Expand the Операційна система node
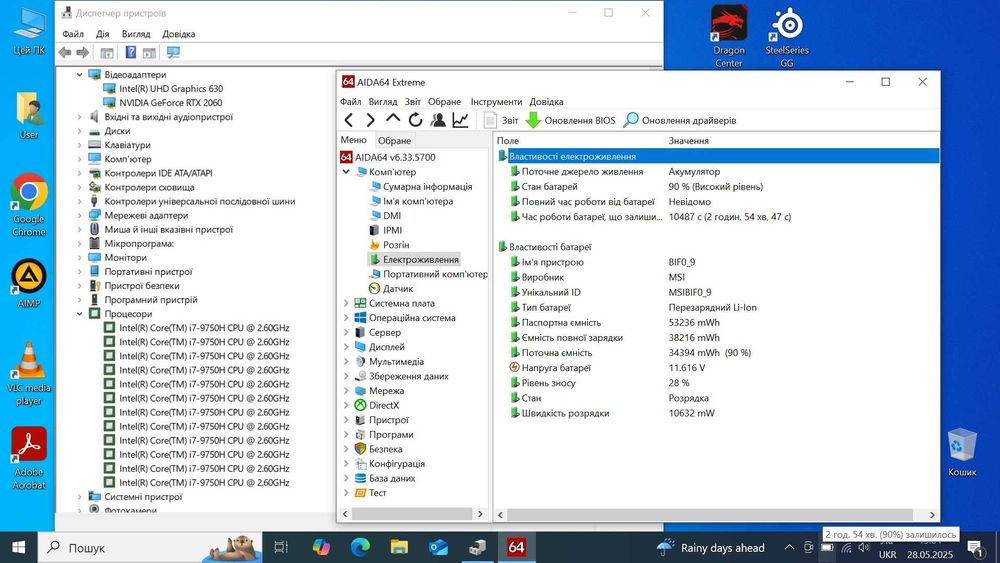This screenshot has height=563, width=1000. tap(346, 318)
